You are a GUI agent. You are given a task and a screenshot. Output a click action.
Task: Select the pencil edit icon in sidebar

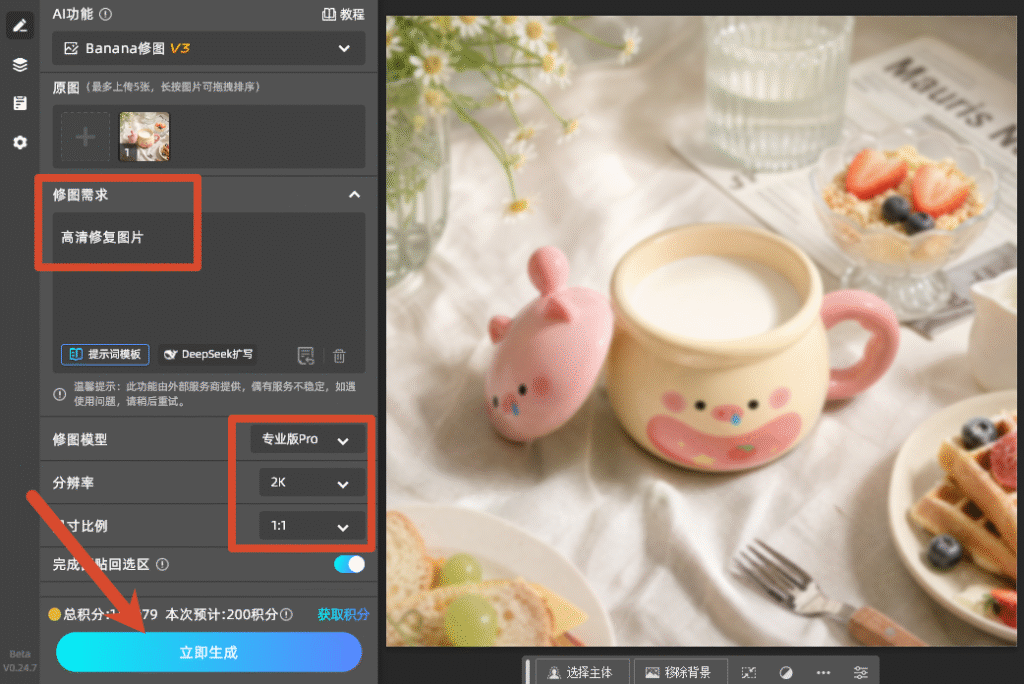[20, 25]
